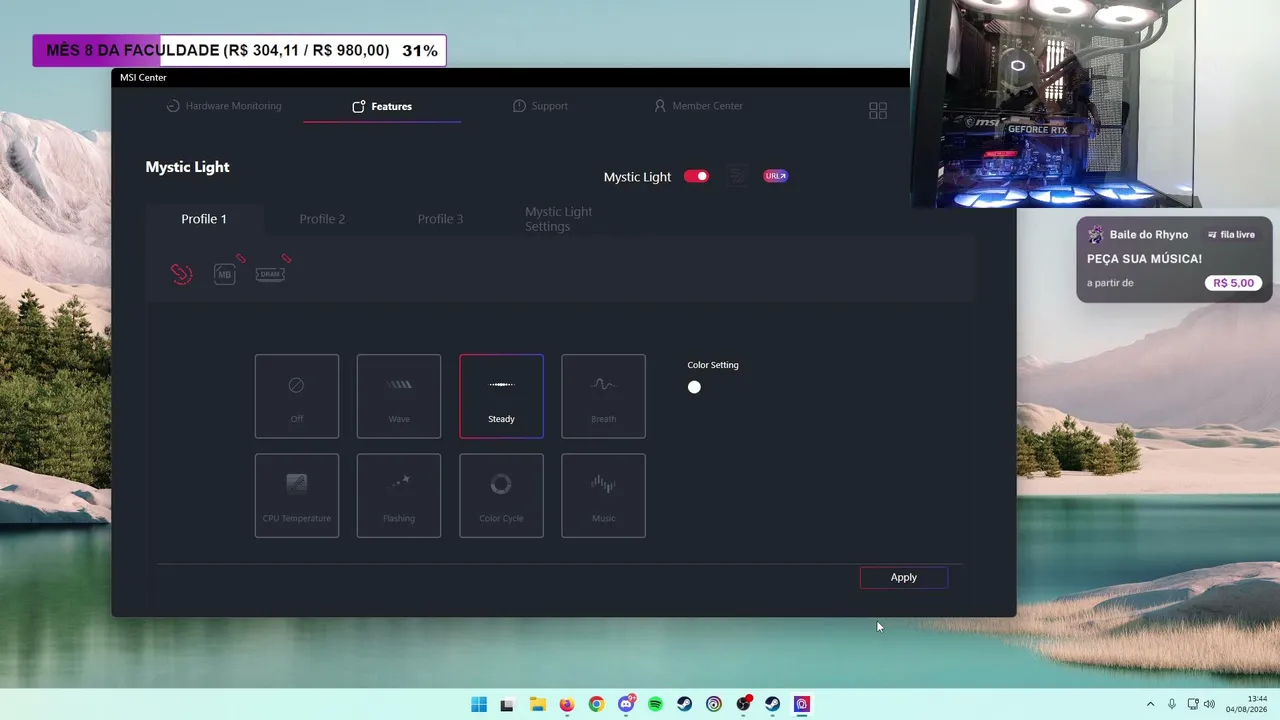1280x720 pixels.
Task: Select the MB motherboard device icon
Action: point(224,273)
